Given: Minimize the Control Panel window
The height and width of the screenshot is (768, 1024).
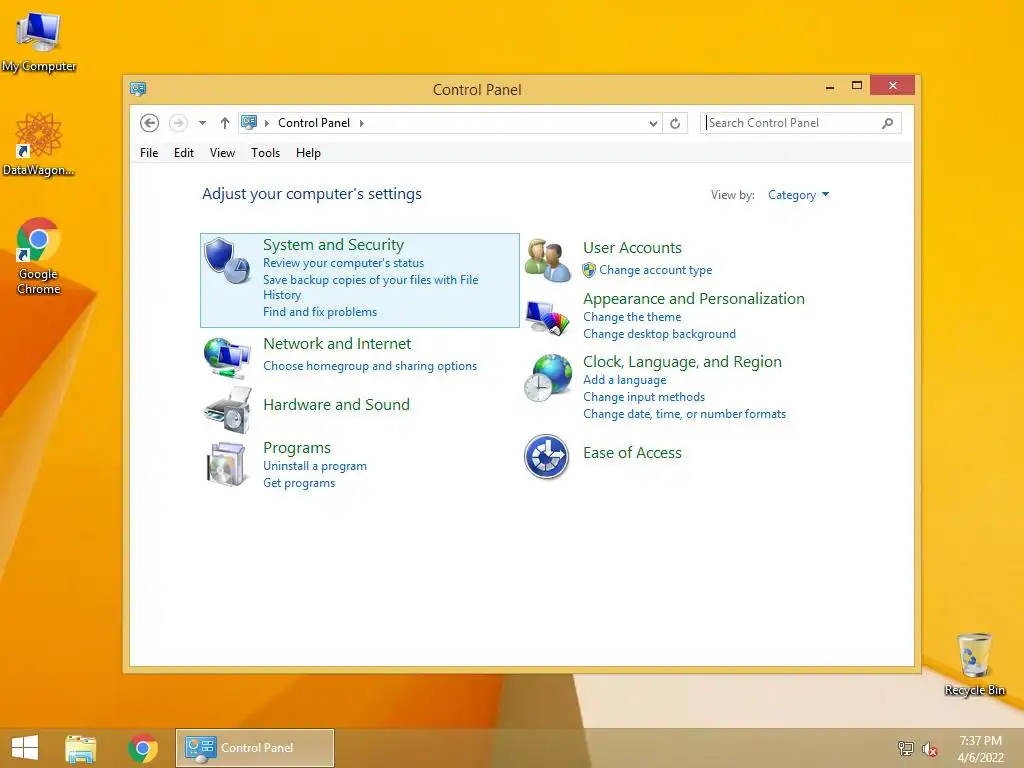Looking at the screenshot, I should click(x=830, y=86).
